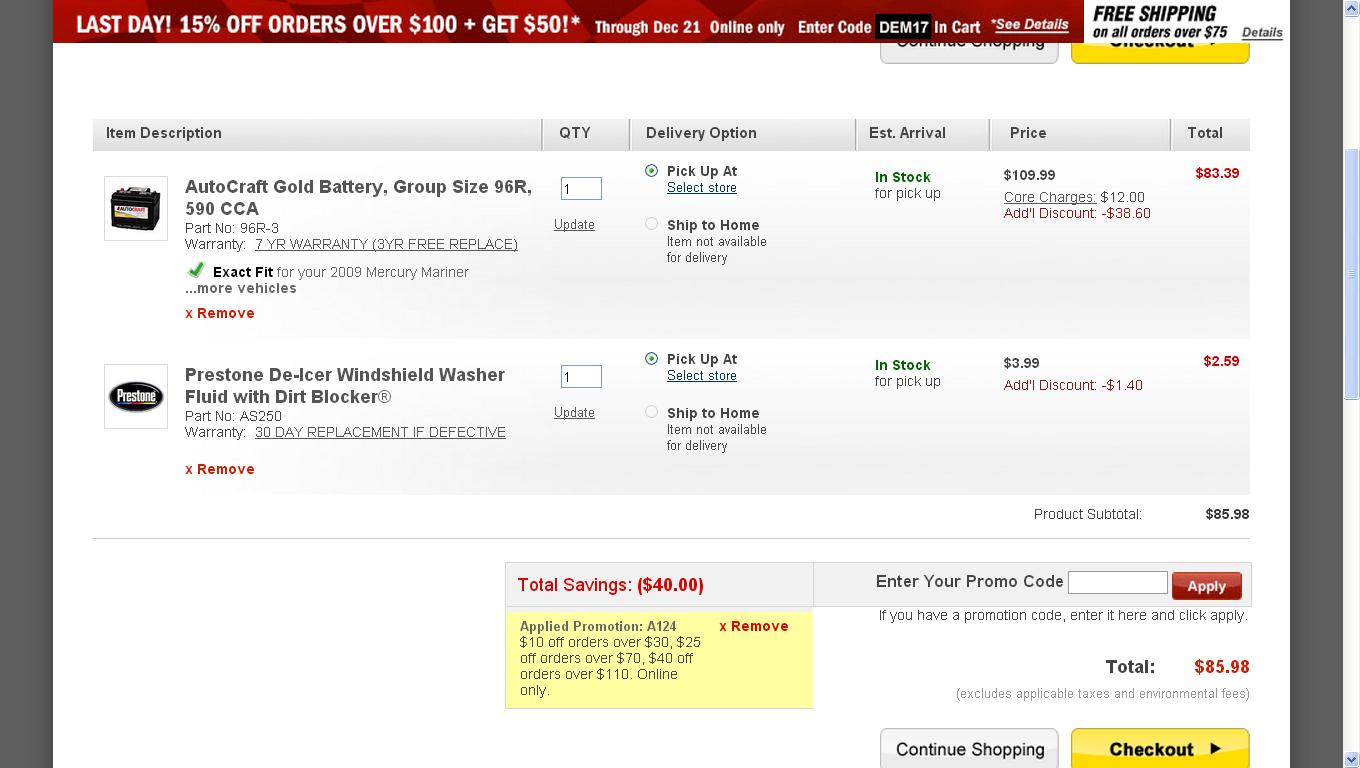The image size is (1360, 768).
Task: Select Ship to Home for AutoCraft battery
Action: point(652,224)
